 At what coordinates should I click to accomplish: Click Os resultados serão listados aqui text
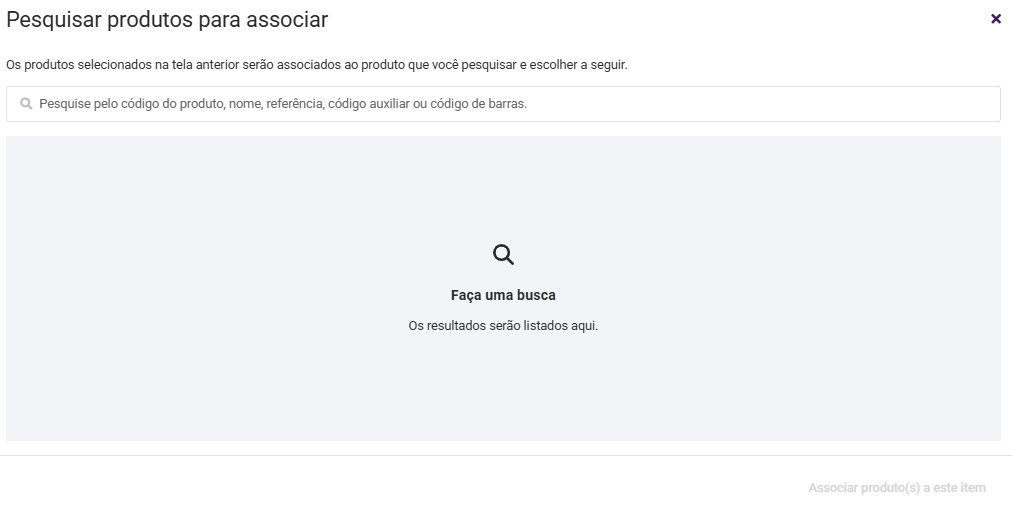(503, 326)
